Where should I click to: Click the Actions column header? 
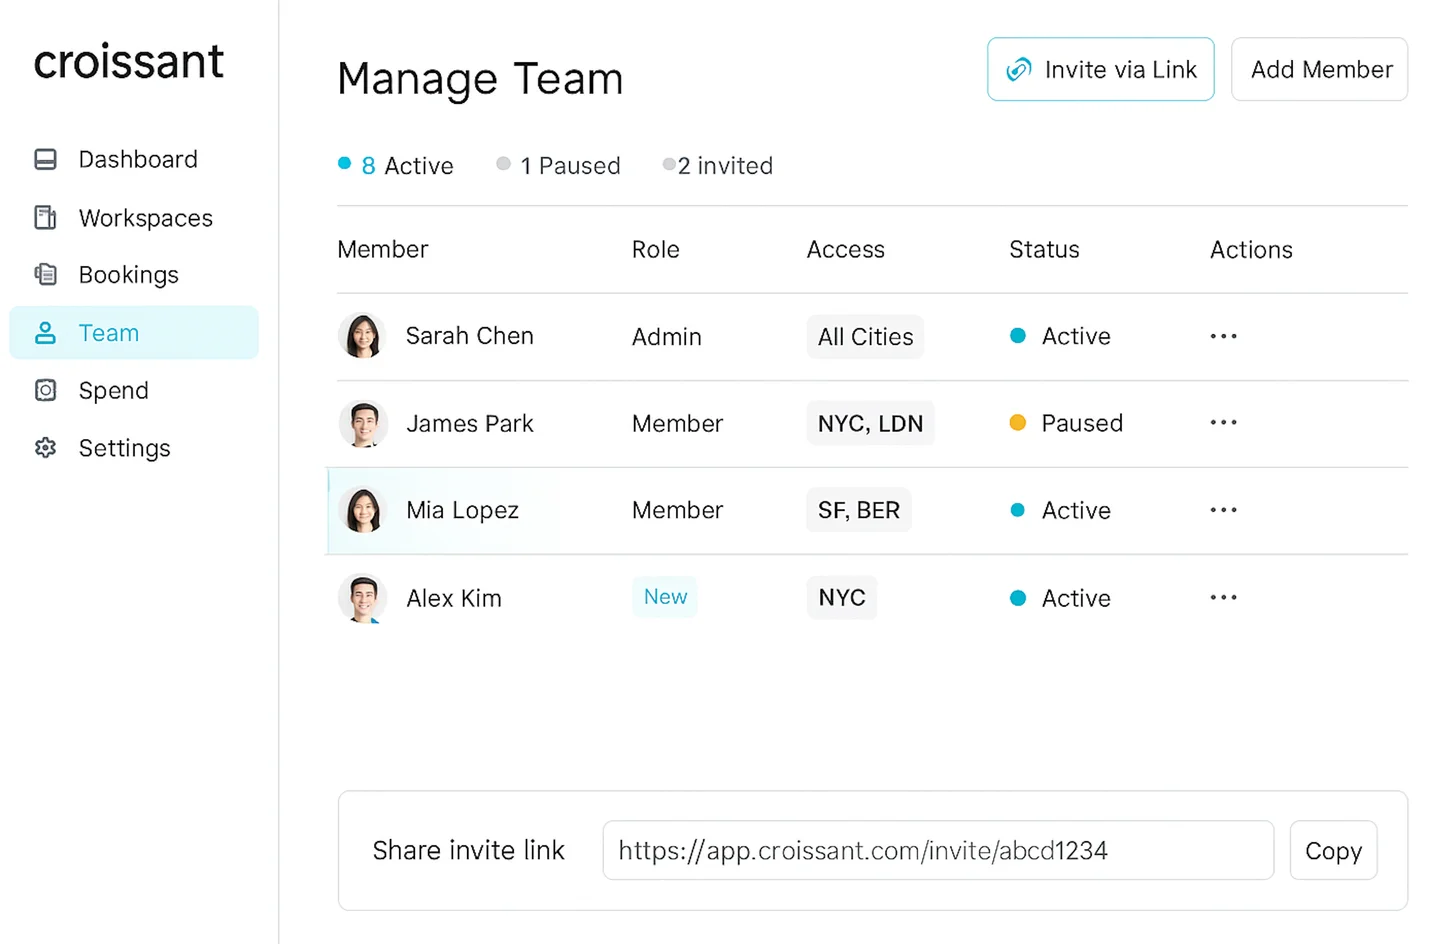[x=1251, y=249]
